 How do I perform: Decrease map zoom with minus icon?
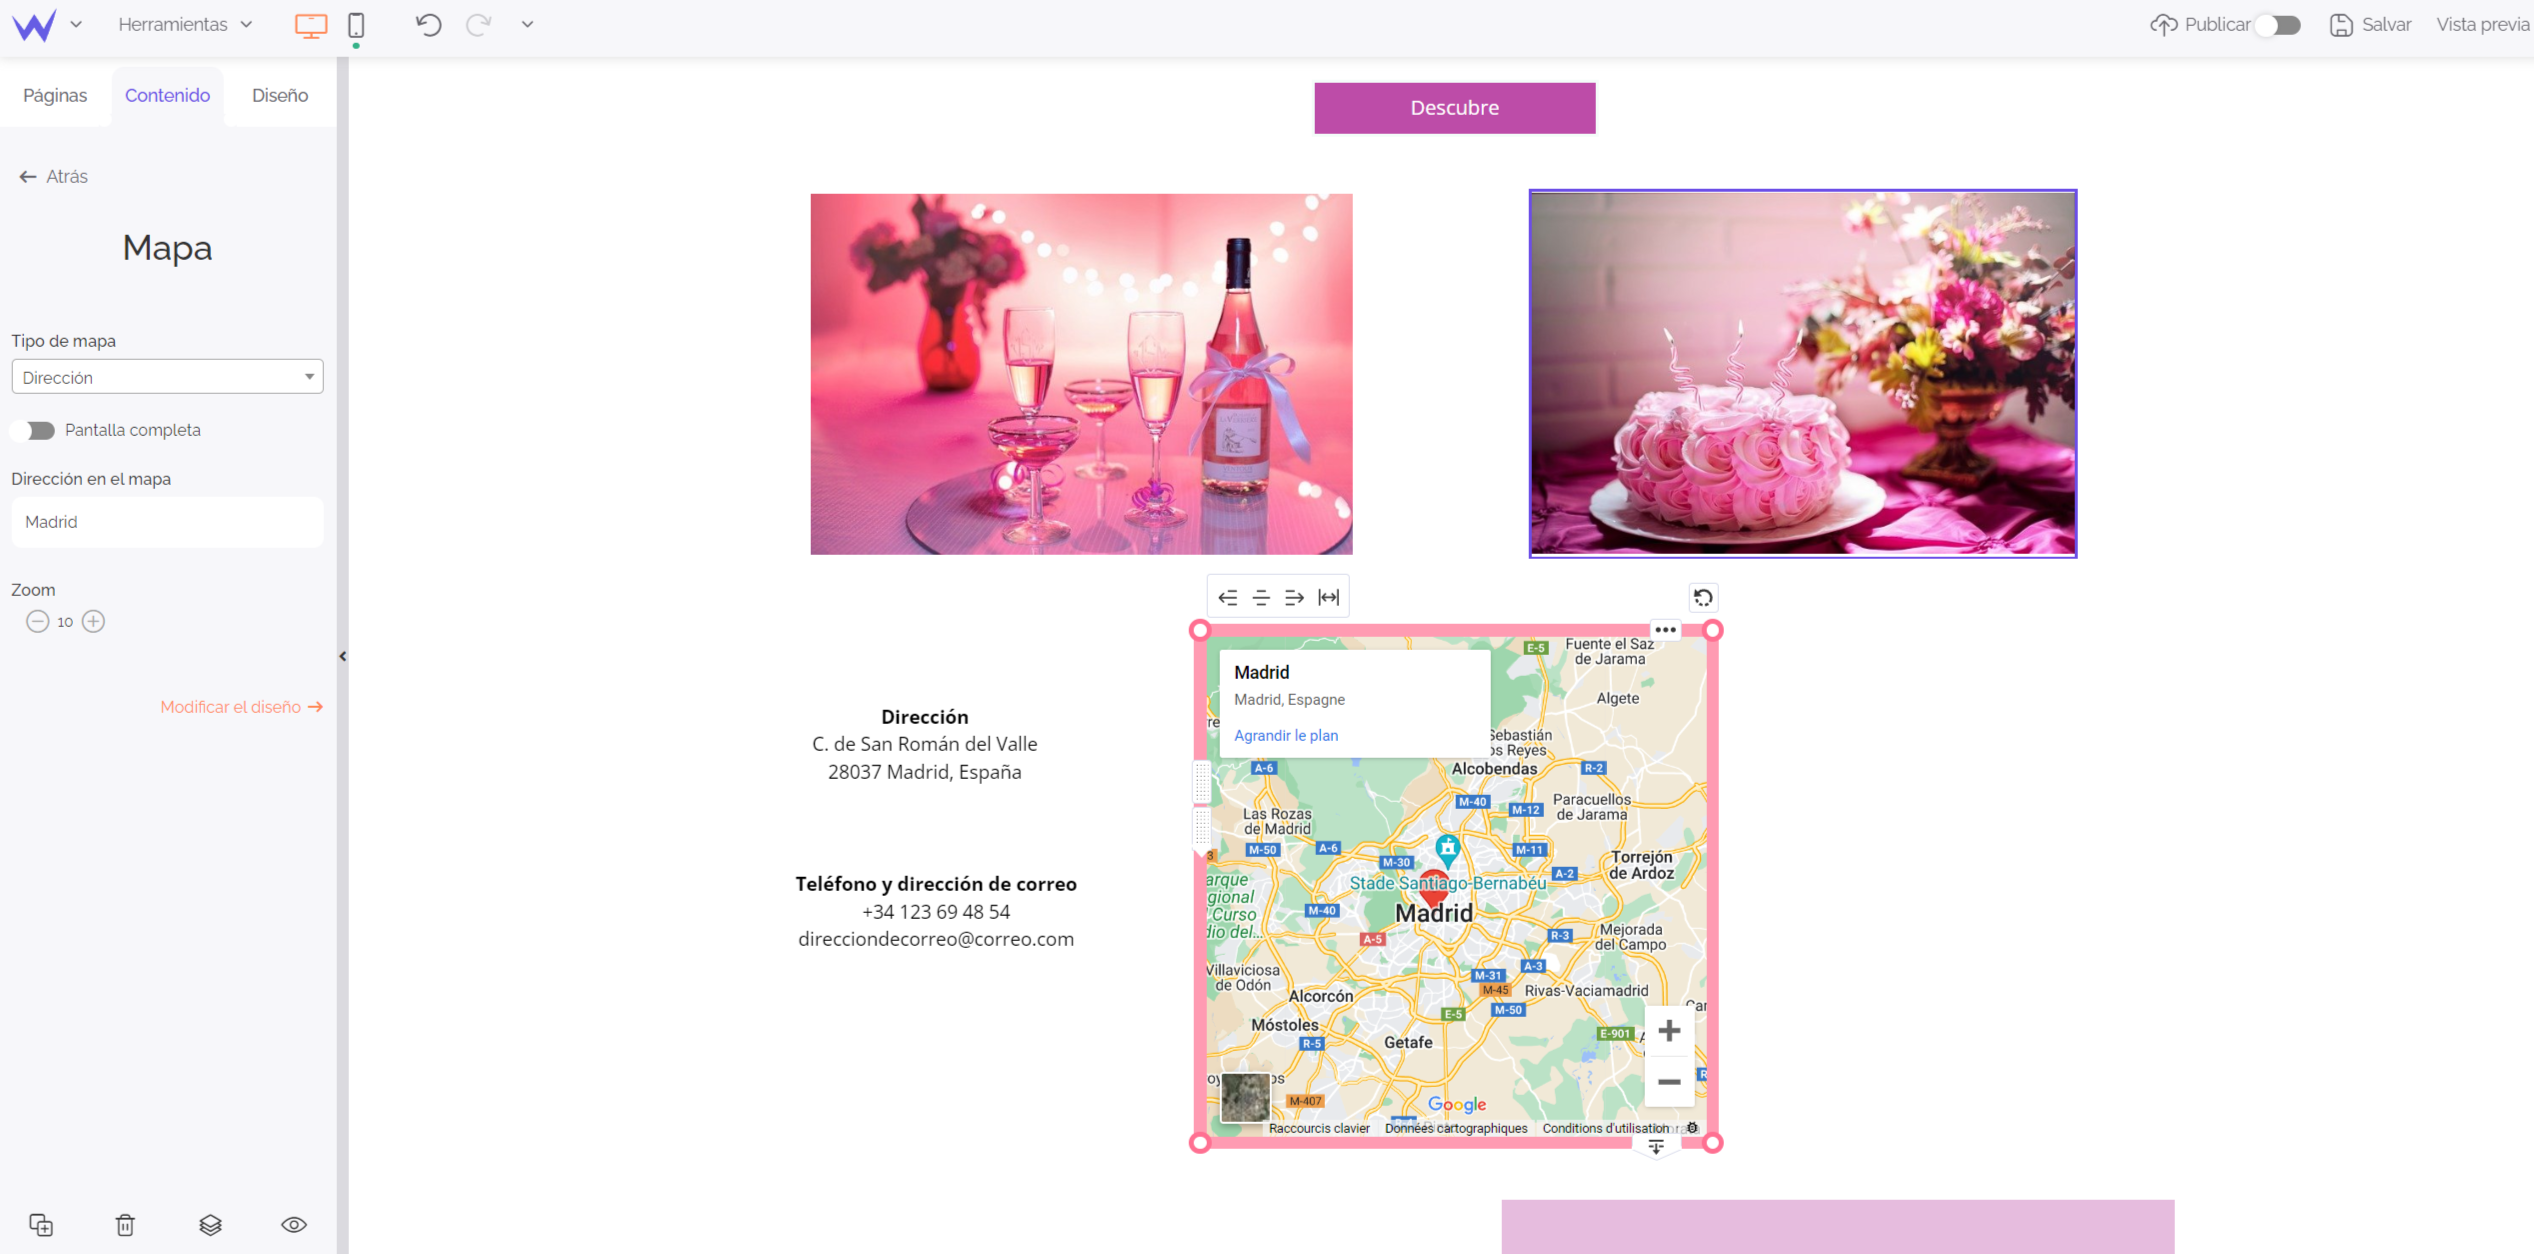(x=37, y=622)
